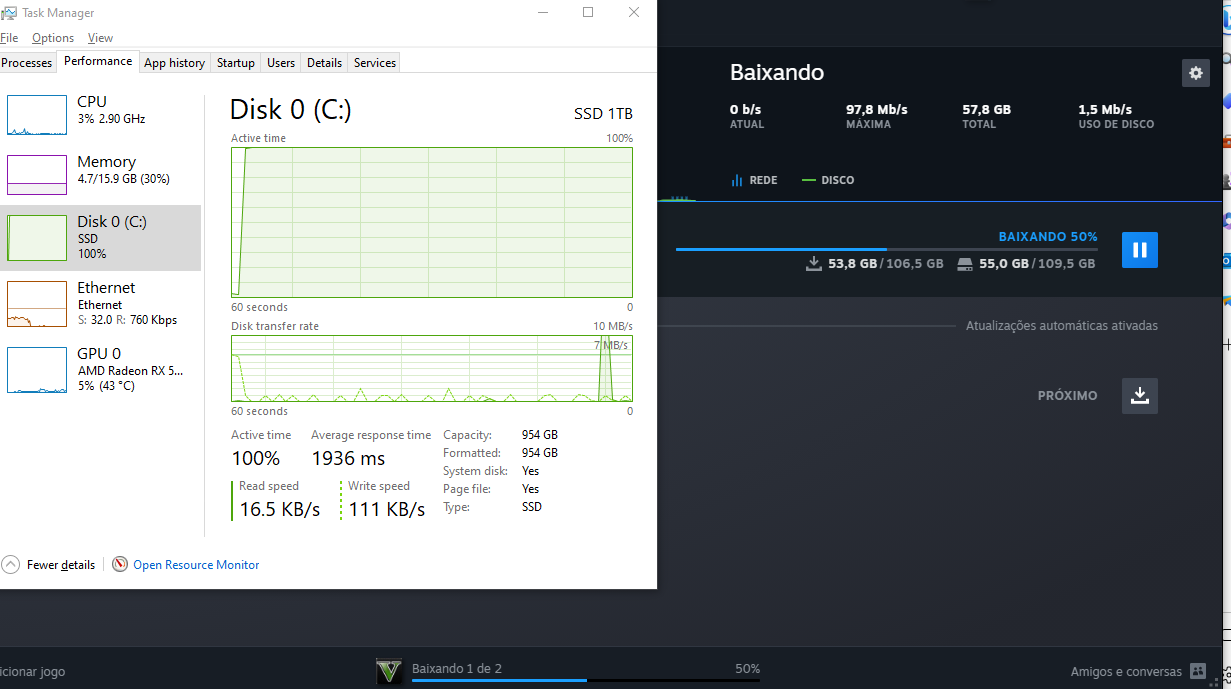Image resolution: width=1231 pixels, height=689 pixels.
Task: Switch to the App history tab
Action: [174, 62]
